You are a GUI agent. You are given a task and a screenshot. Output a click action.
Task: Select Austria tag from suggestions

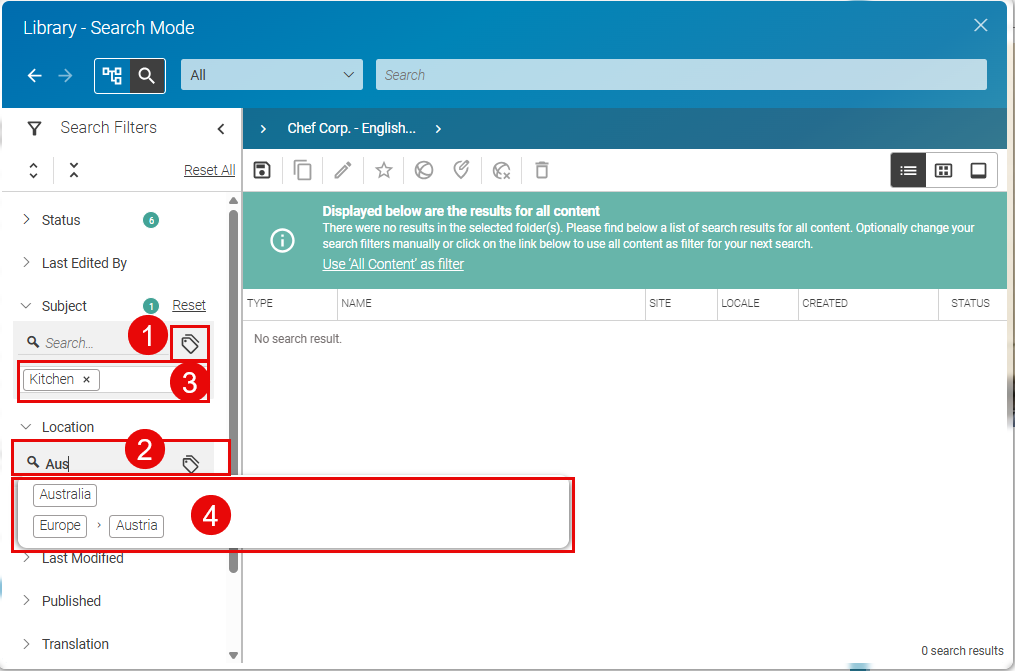point(136,525)
